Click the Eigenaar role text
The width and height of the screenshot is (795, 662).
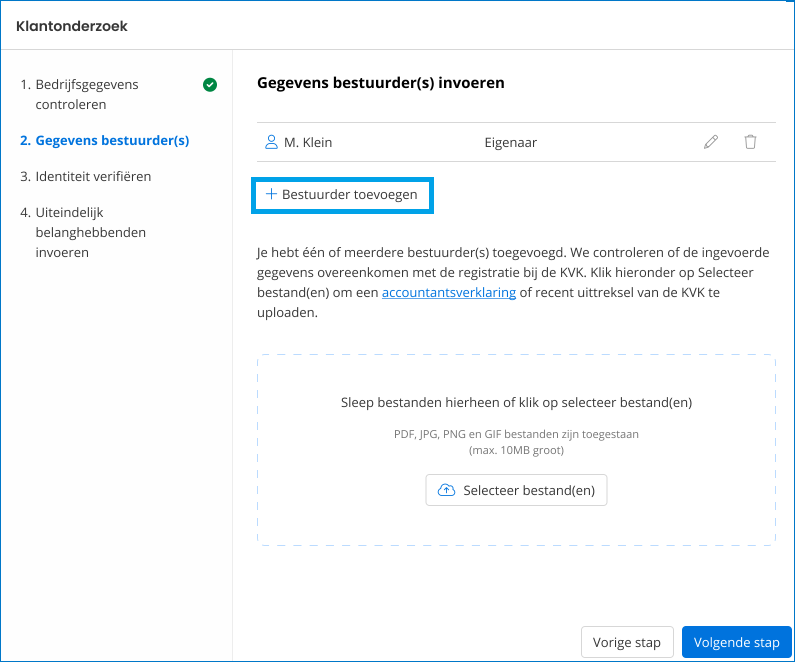(x=510, y=142)
